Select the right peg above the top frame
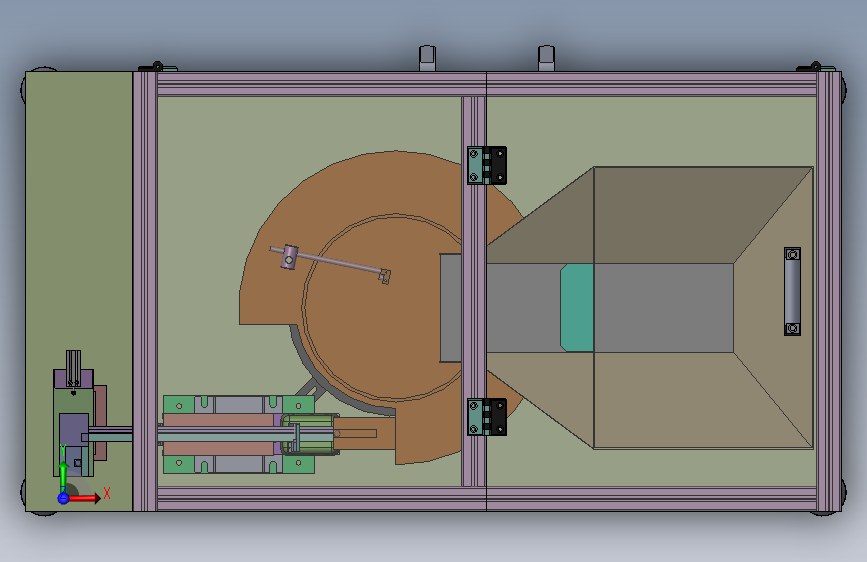The width and height of the screenshot is (867, 562). click(x=546, y=58)
